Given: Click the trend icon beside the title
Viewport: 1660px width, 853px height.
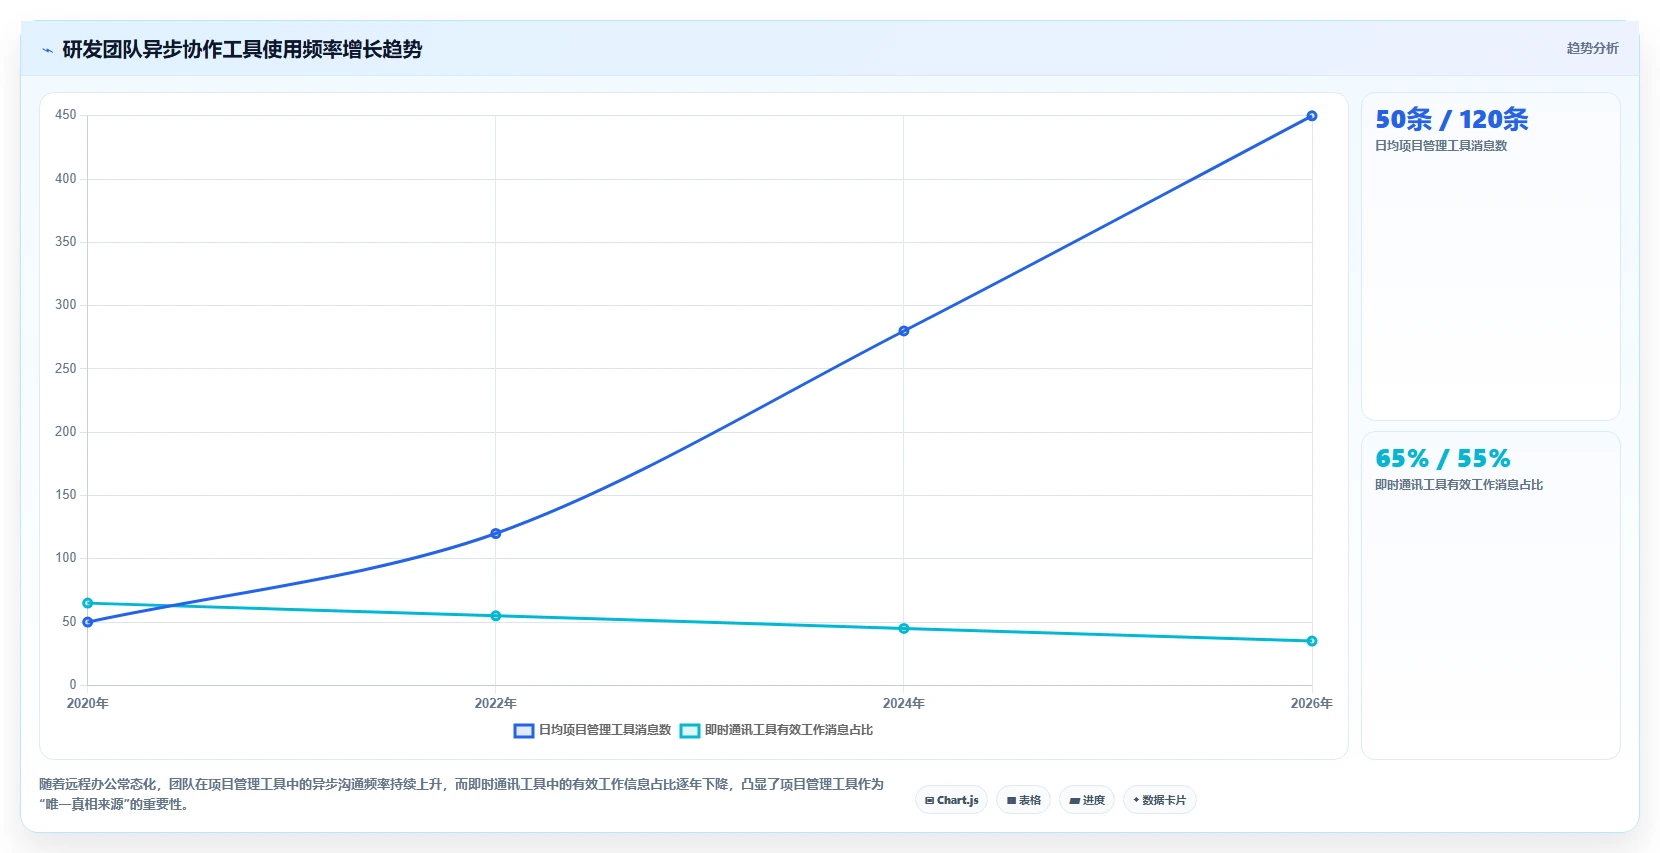Looking at the screenshot, I should click(x=47, y=50).
